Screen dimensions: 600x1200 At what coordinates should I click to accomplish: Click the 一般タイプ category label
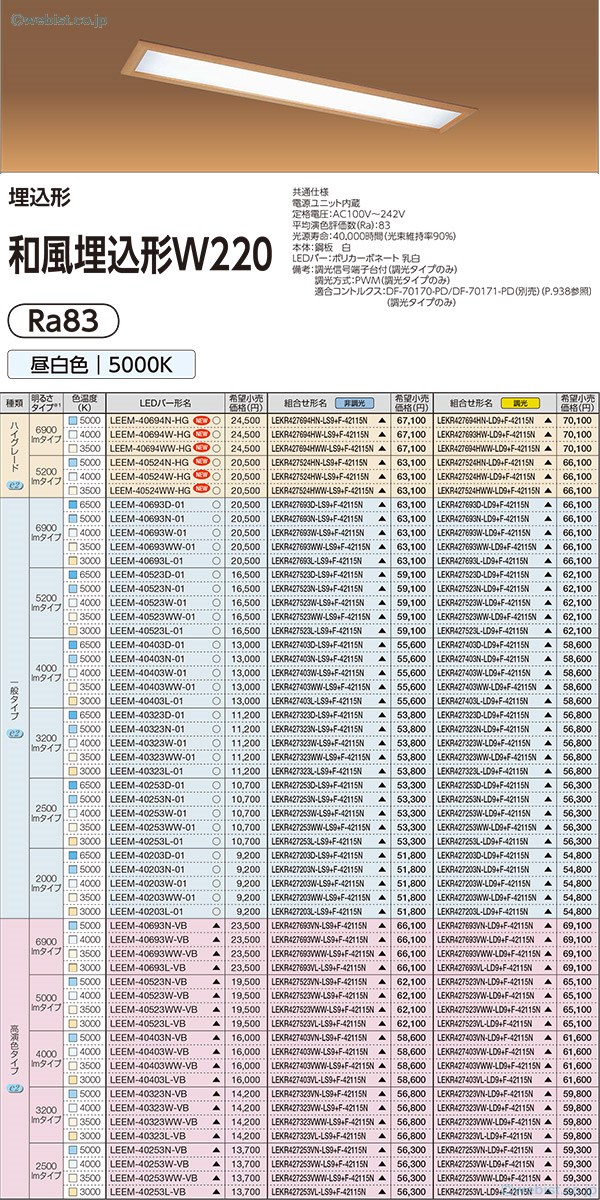pyautogui.click(x=14, y=698)
